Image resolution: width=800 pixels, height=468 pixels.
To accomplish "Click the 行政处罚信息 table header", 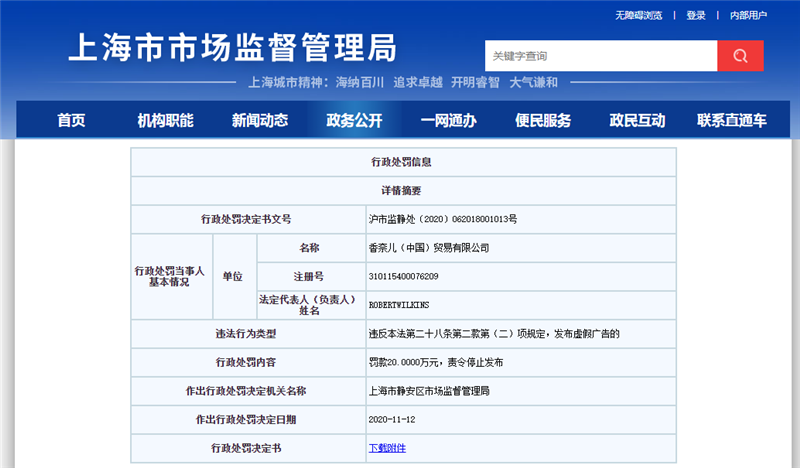I will pos(403,161).
